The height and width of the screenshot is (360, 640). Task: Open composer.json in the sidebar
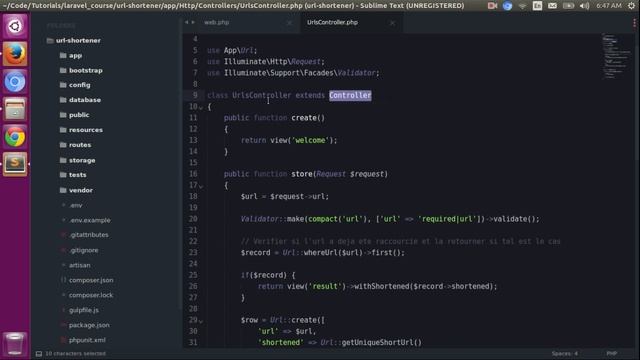(91, 280)
